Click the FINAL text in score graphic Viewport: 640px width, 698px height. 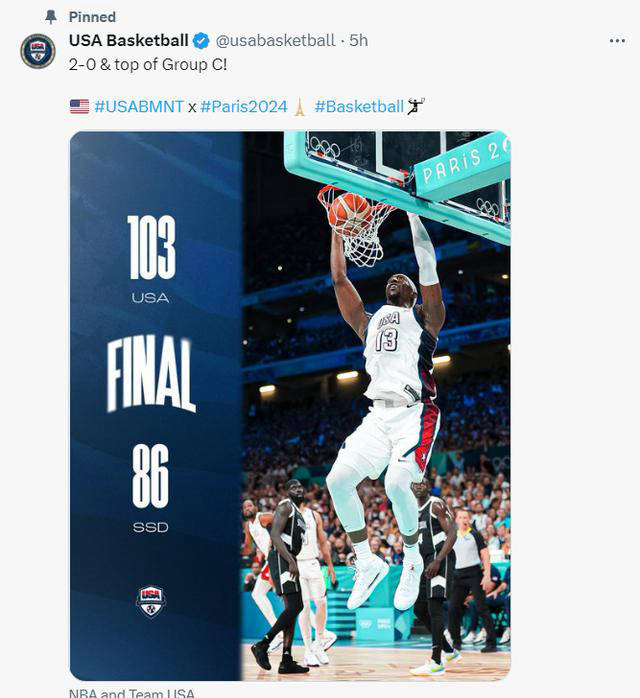pyautogui.click(x=151, y=374)
